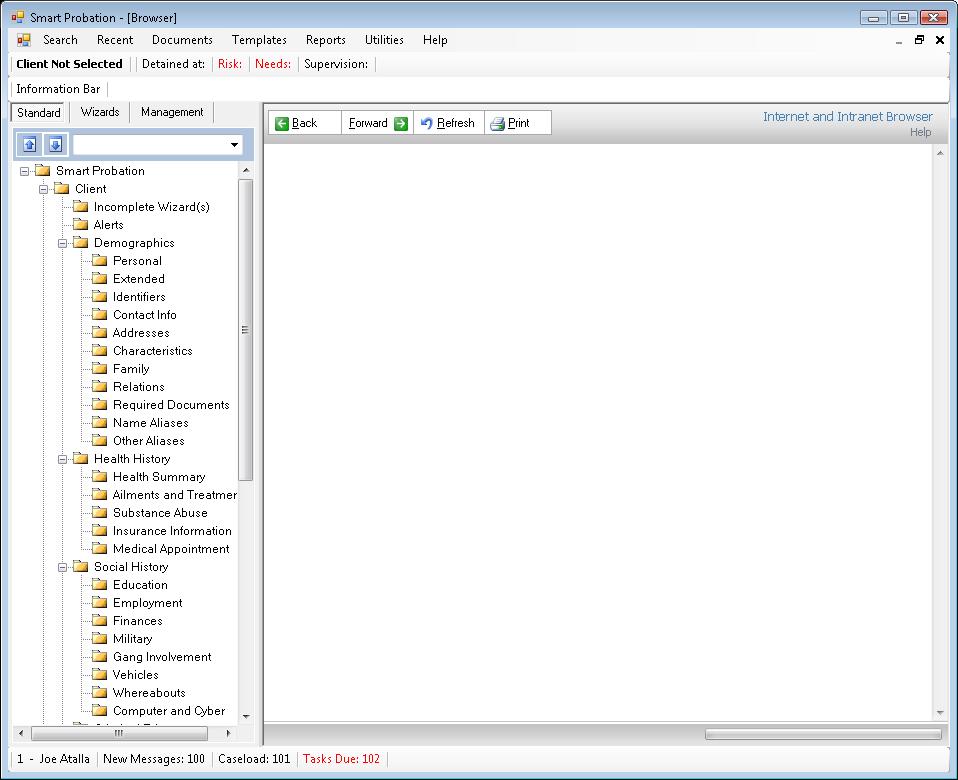Collapse the Health History tree node

pos(62,459)
